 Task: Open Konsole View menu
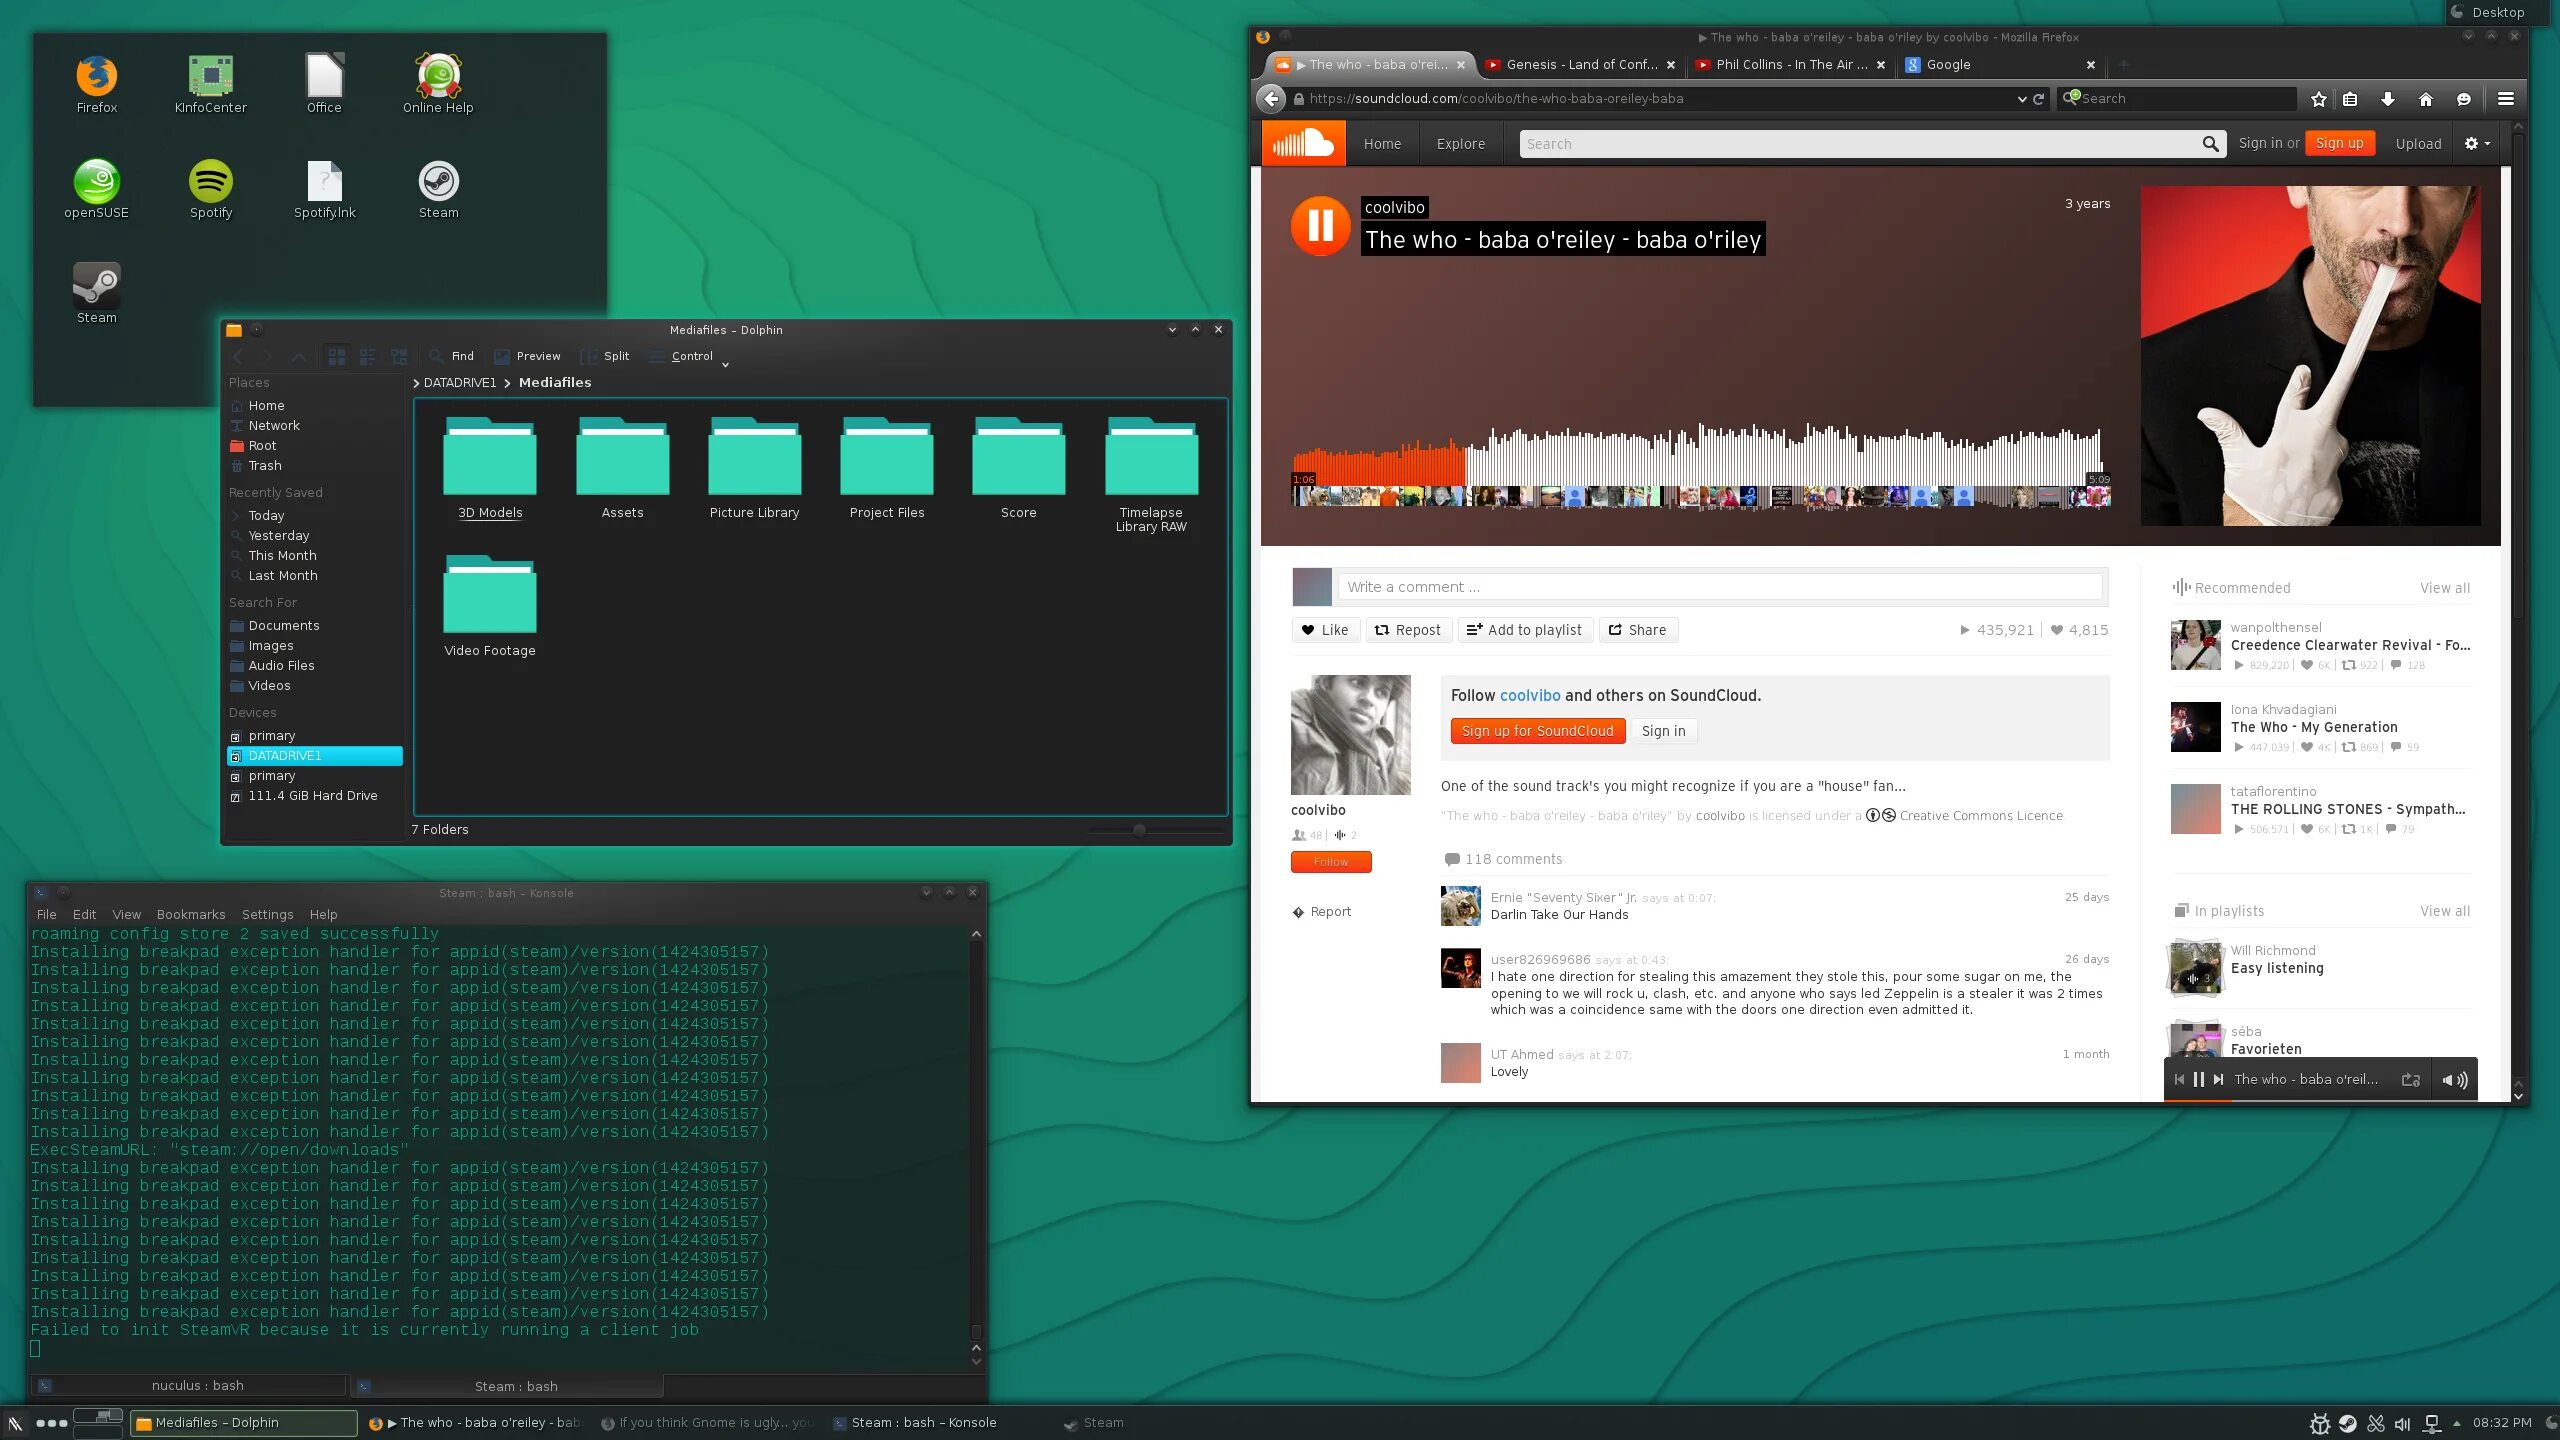coord(126,915)
